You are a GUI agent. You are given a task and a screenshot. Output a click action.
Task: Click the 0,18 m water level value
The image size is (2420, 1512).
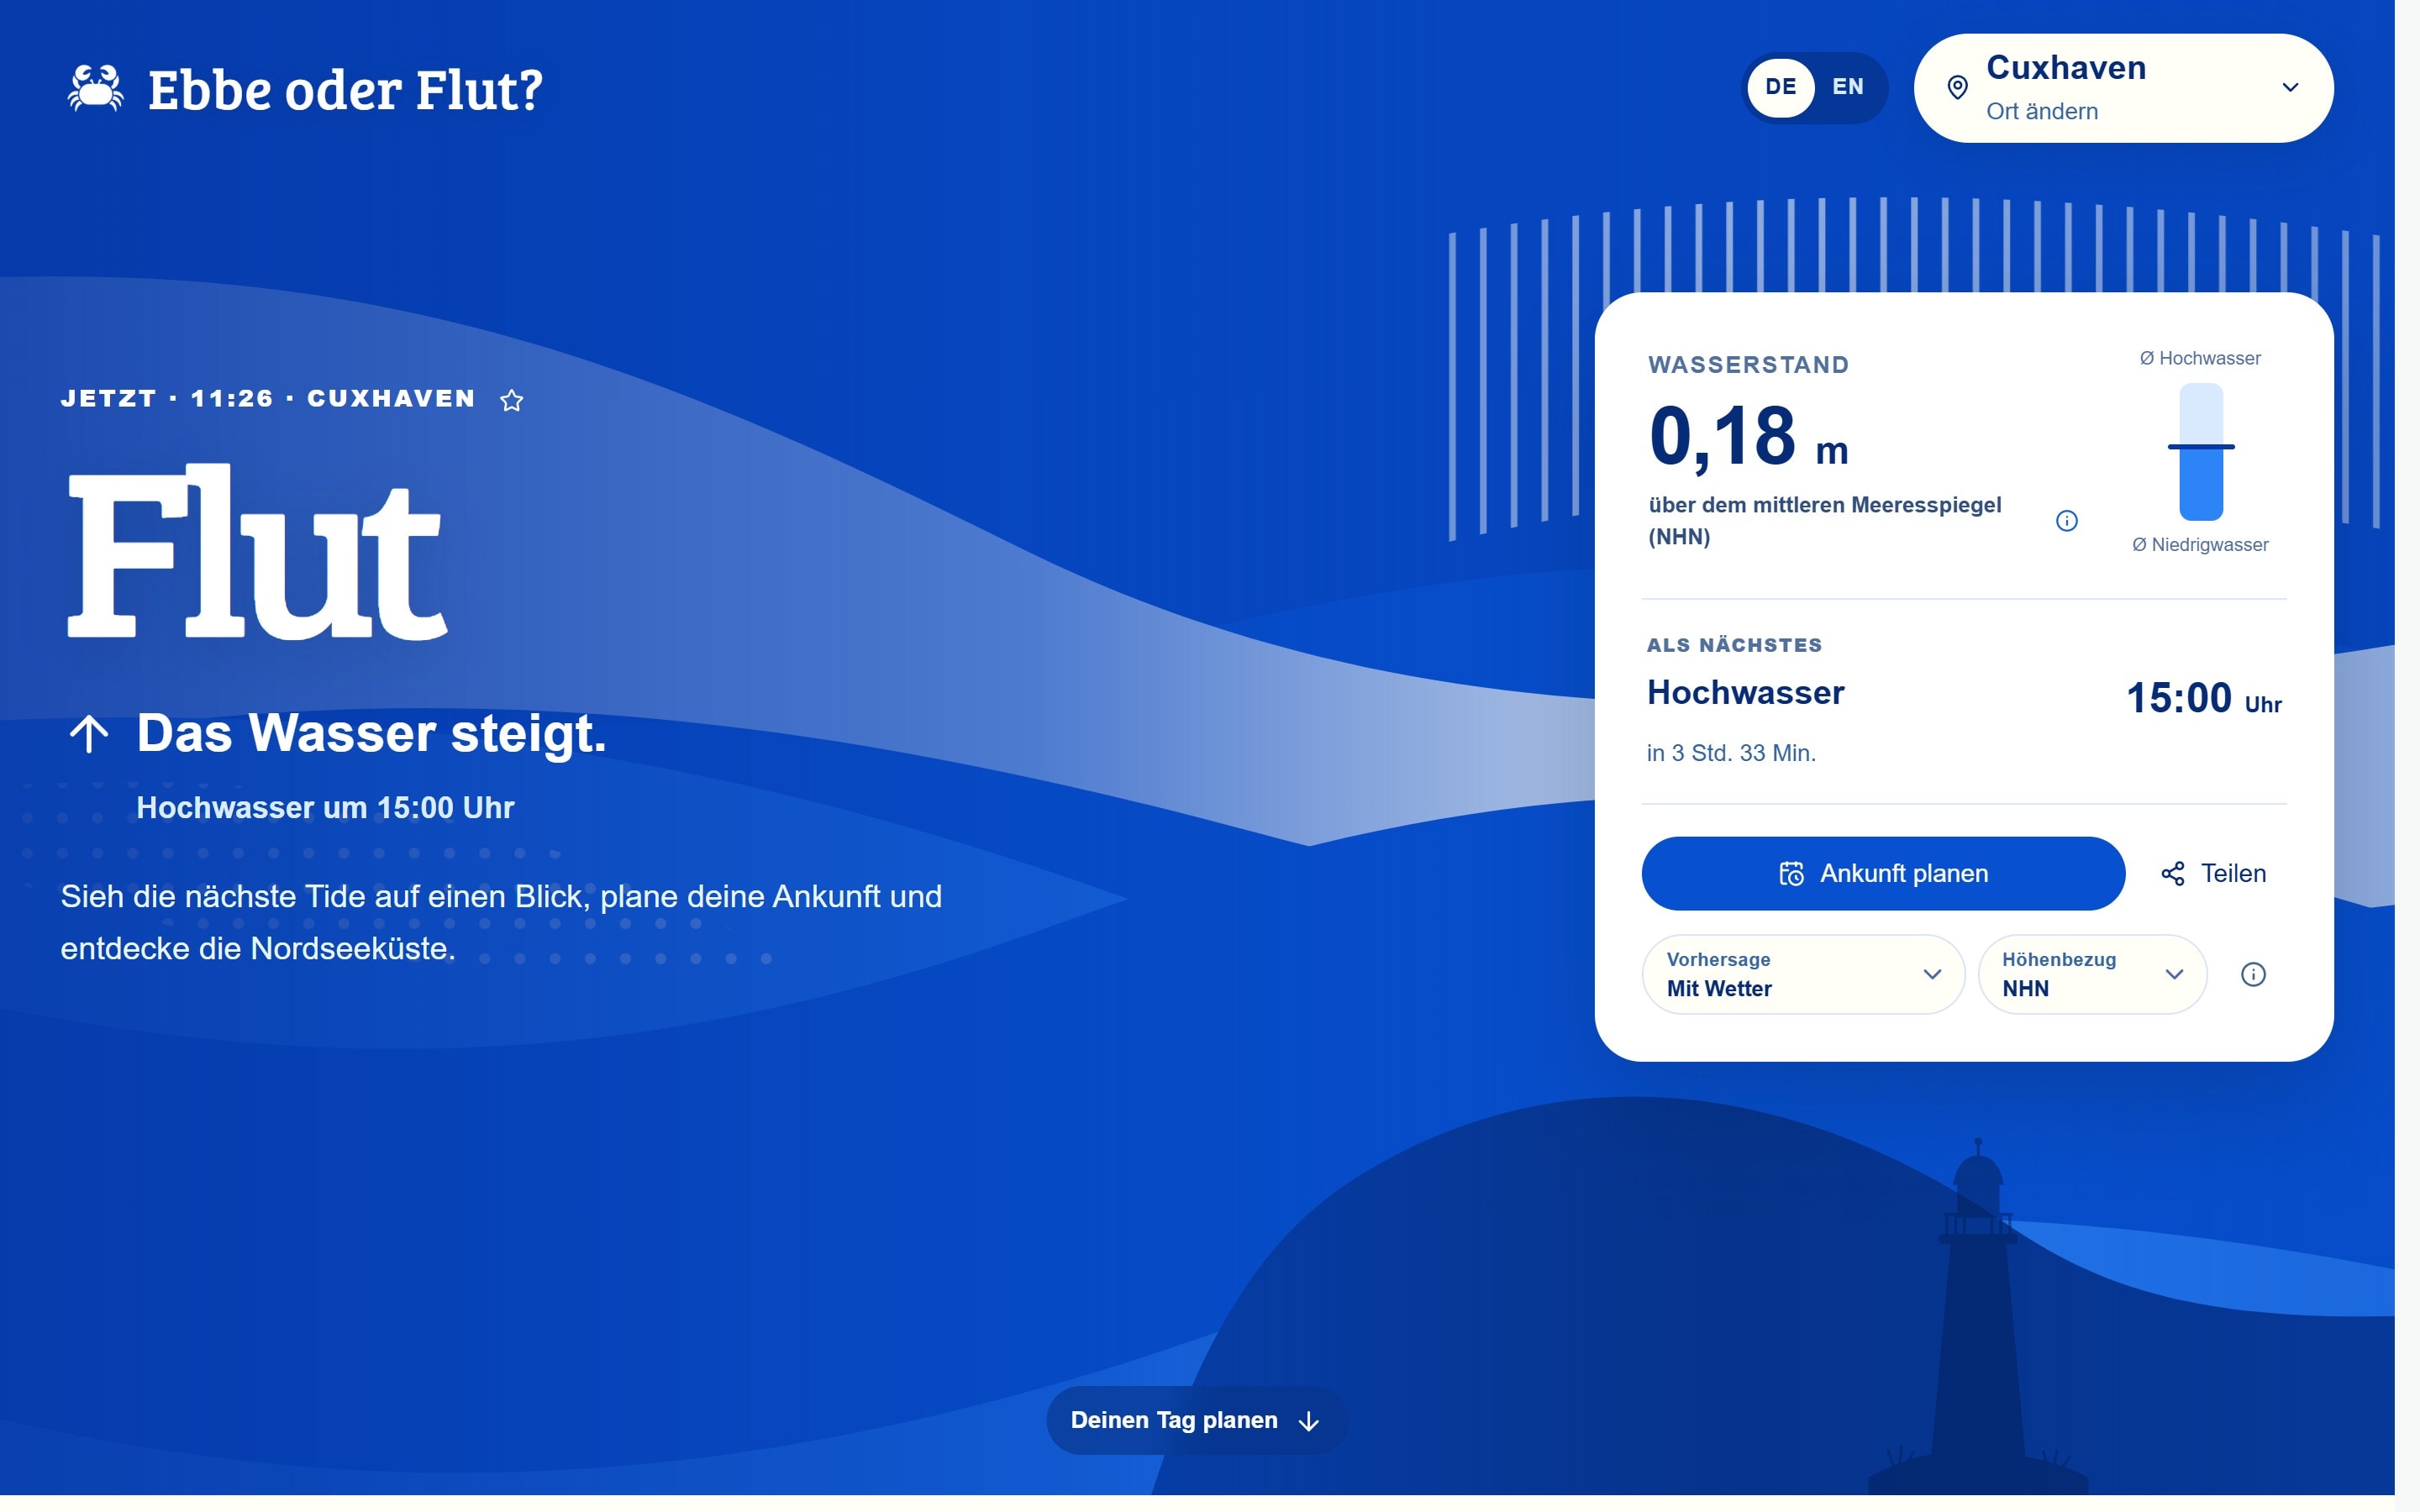tap(1748, 437)
